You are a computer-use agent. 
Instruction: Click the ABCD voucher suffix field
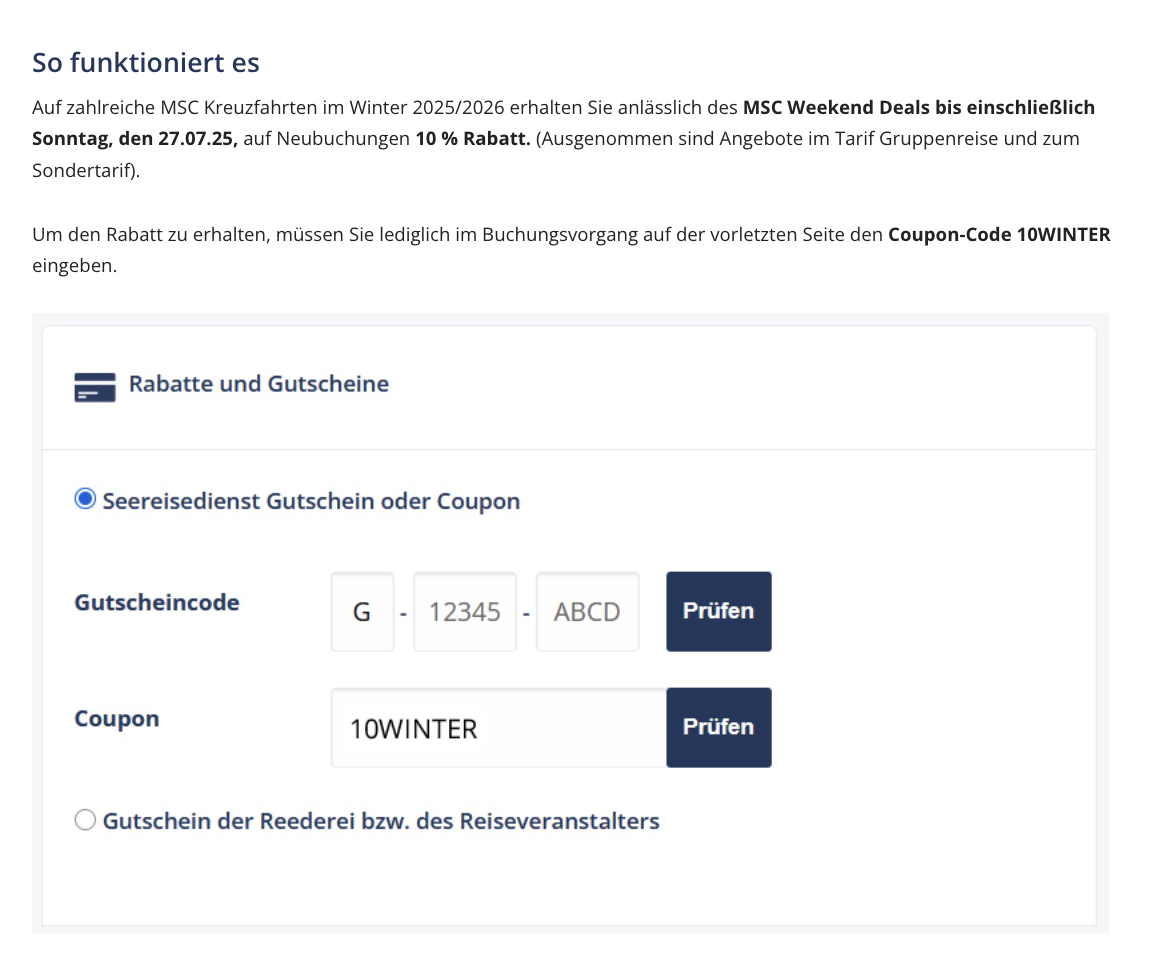click(588, 611)
